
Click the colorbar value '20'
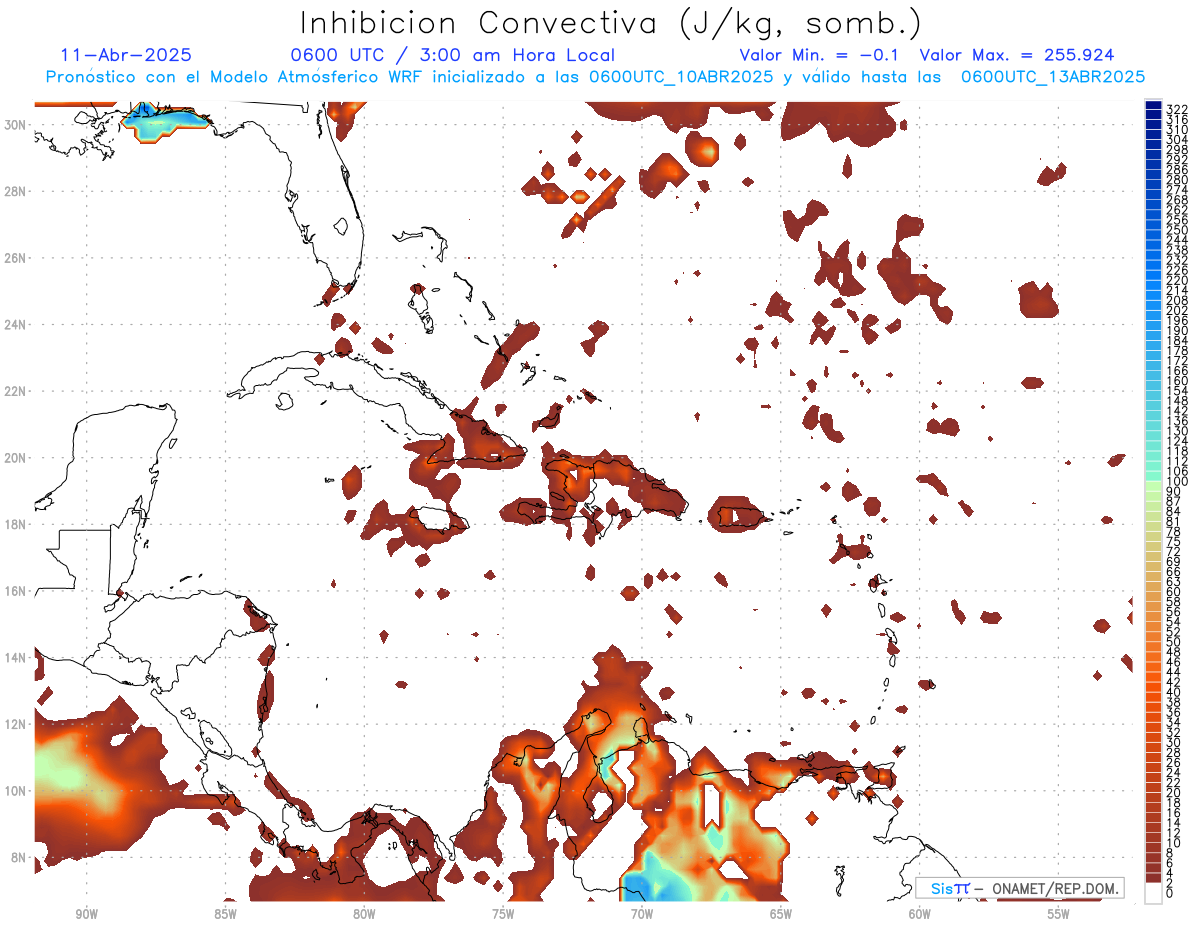click(1174, 792)
